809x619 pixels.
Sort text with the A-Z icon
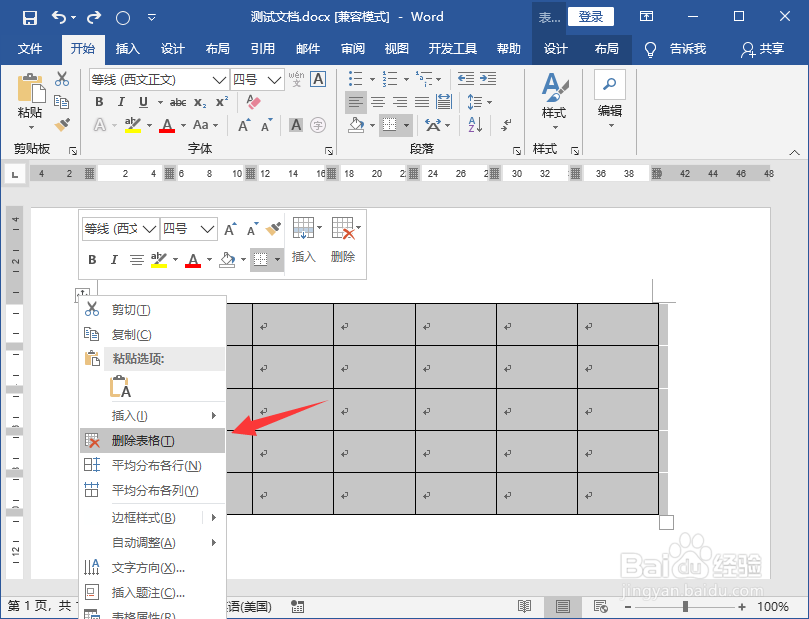coord(475,124)
